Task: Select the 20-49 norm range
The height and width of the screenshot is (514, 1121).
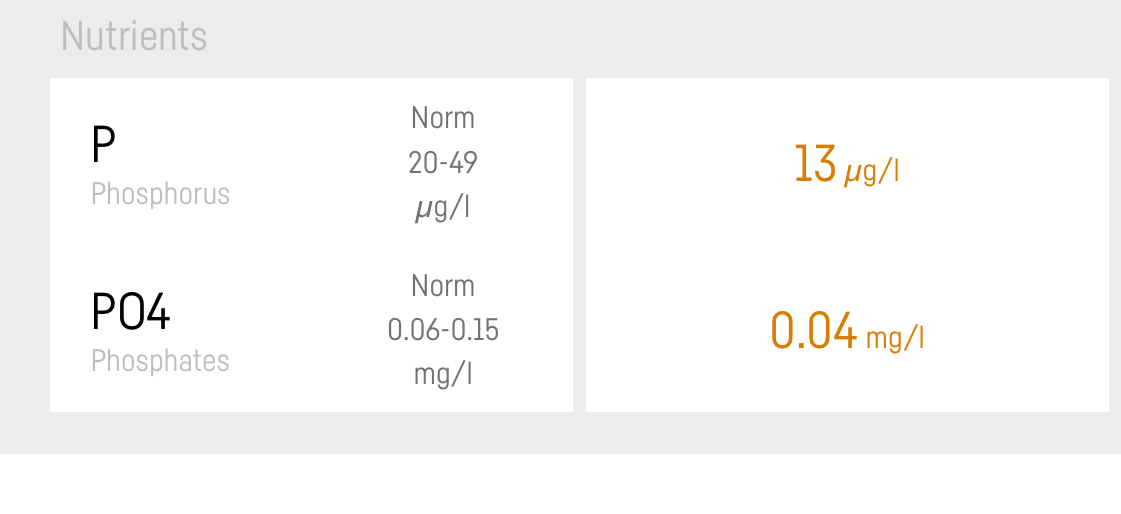Action: (443, 164)
